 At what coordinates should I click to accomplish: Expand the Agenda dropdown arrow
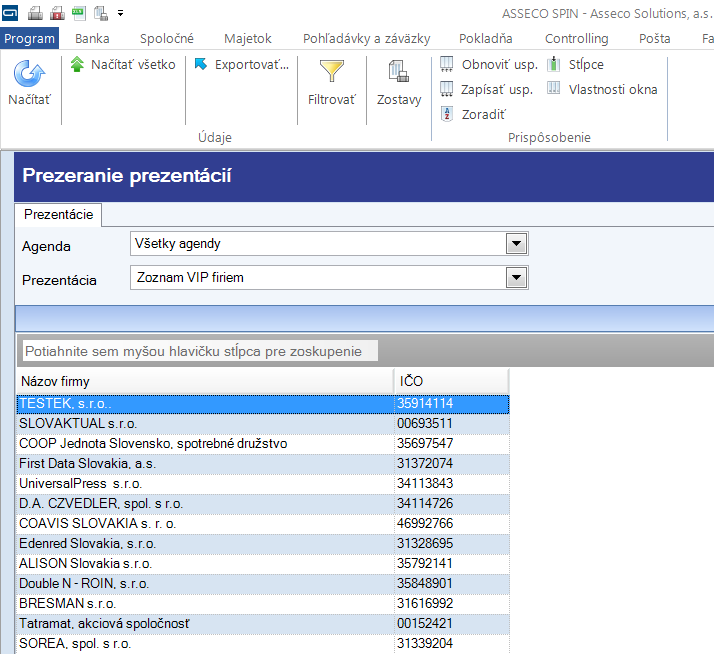[x=516, y=244]
